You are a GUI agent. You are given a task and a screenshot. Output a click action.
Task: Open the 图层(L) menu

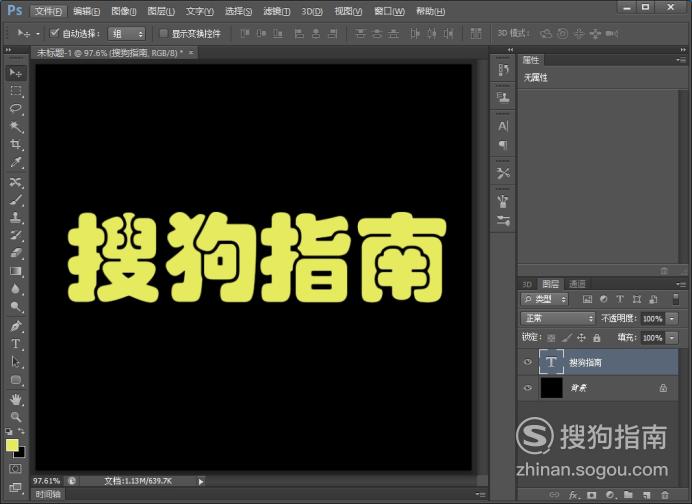pyautogui.click(x=161, y=11)
